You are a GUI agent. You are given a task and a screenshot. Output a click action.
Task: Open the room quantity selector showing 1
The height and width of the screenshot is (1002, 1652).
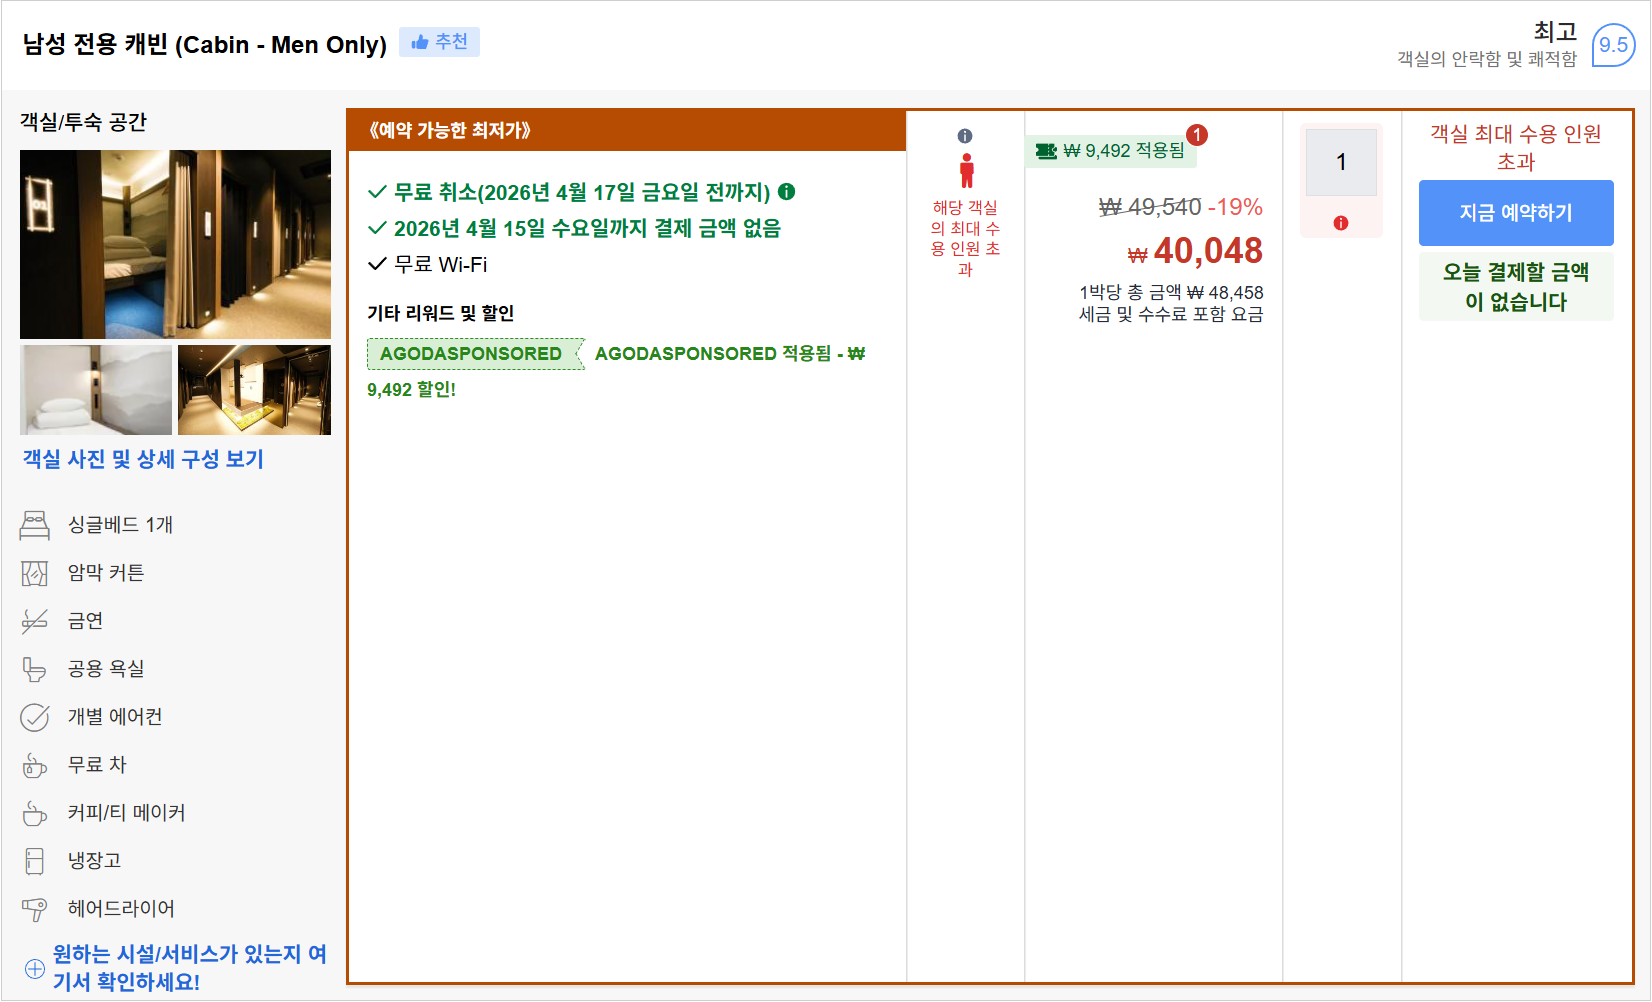tap(1341, 162)
